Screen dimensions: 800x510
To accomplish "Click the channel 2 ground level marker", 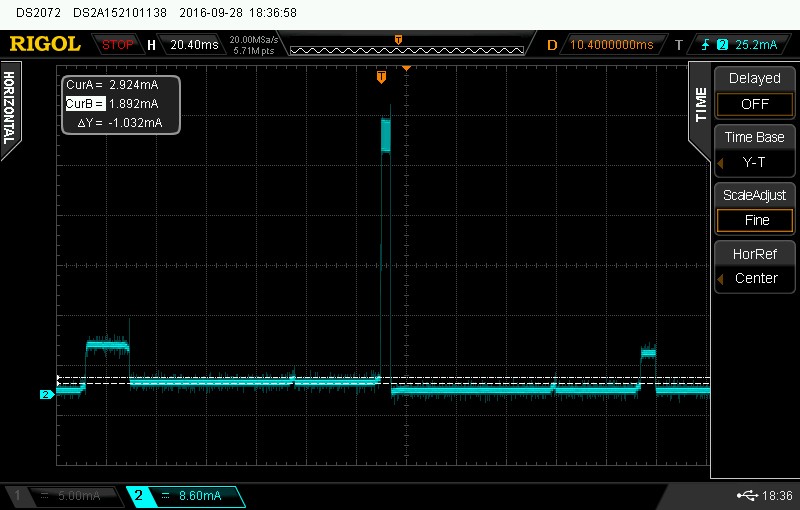I will [x=45, y=395].
